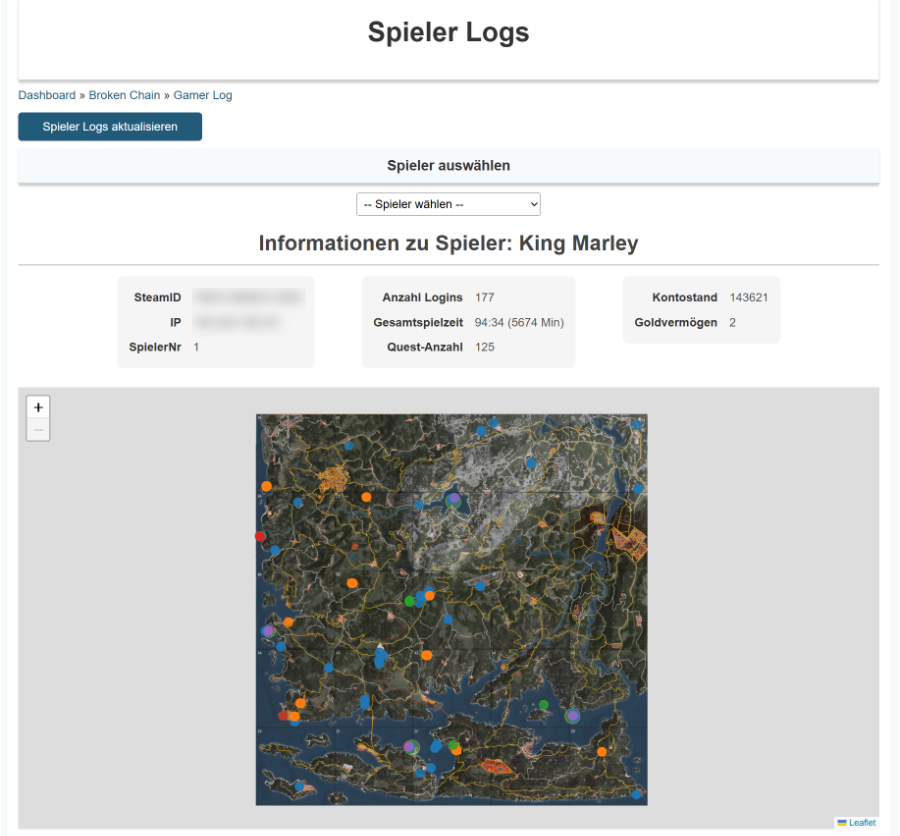
Task: Select the purple marker in northern lake
Action: pos(454,498)
